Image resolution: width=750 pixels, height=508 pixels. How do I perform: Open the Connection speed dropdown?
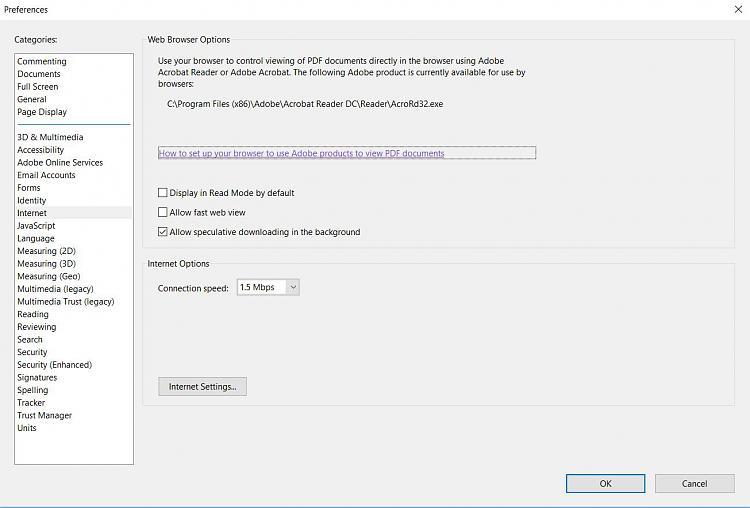click(x=268, y=287)
